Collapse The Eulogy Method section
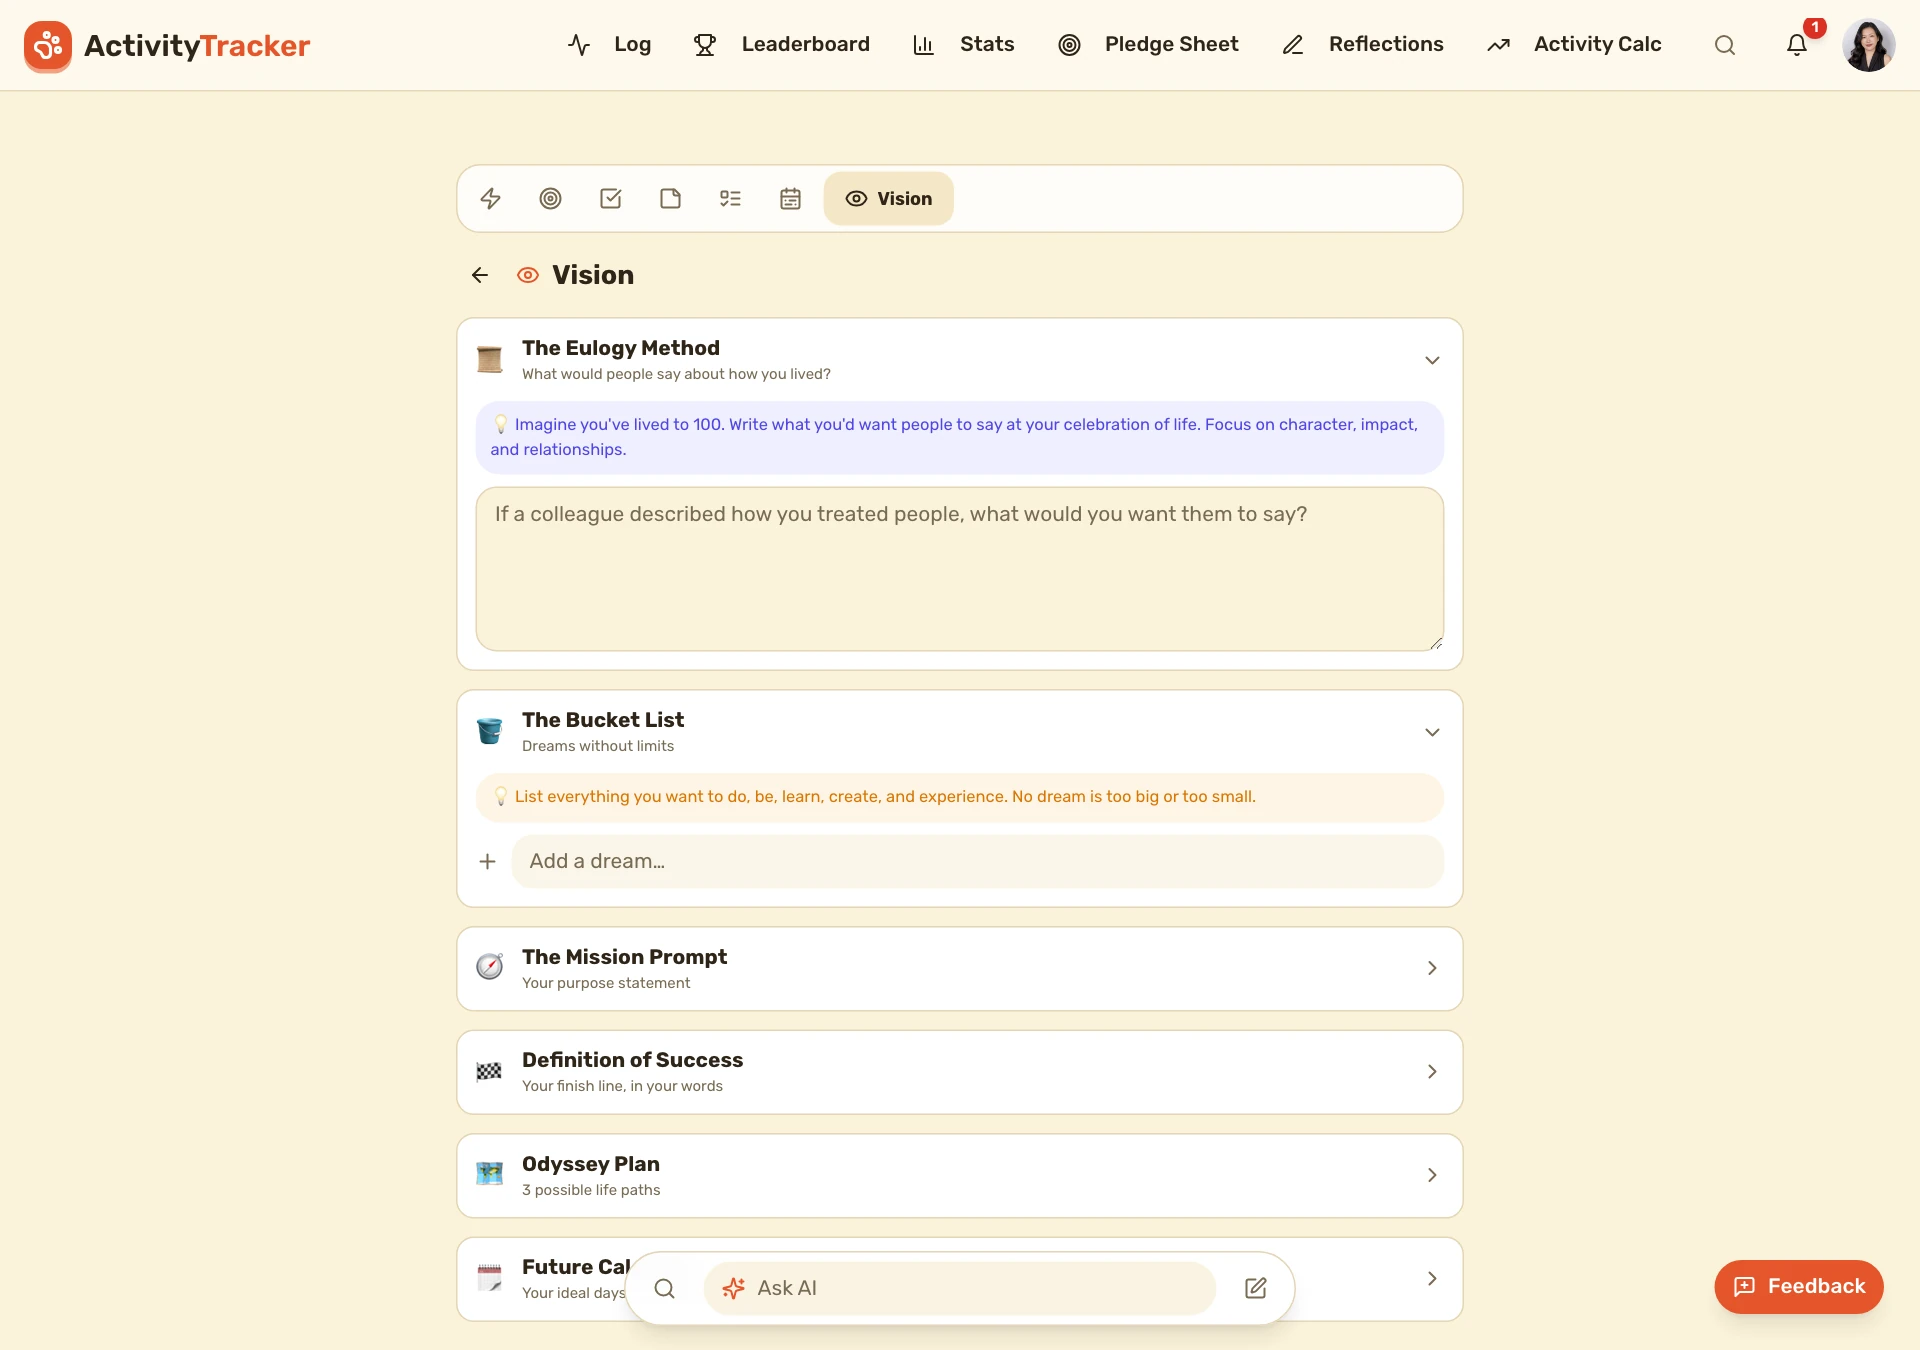1920x1350 pixels. point(1432,360)
